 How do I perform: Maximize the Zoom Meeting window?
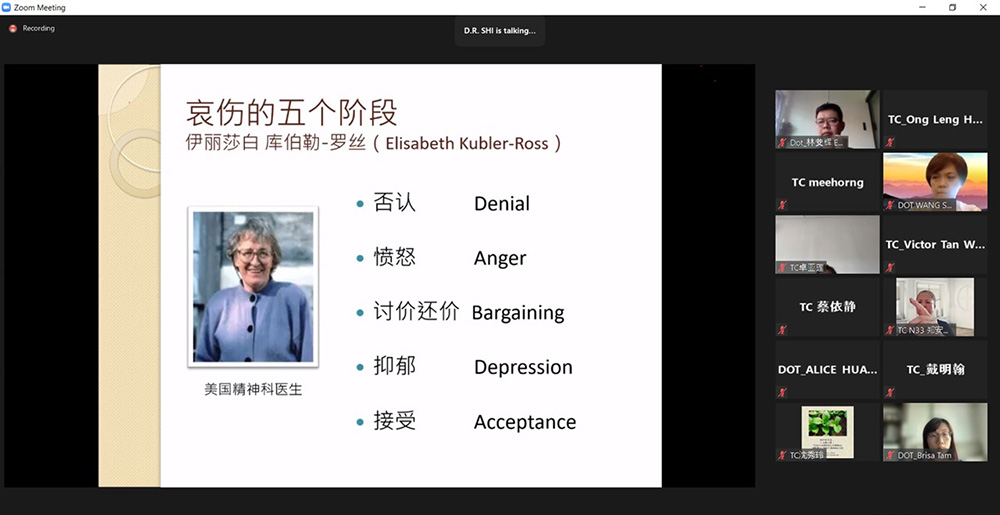click(x=952, y=7)
